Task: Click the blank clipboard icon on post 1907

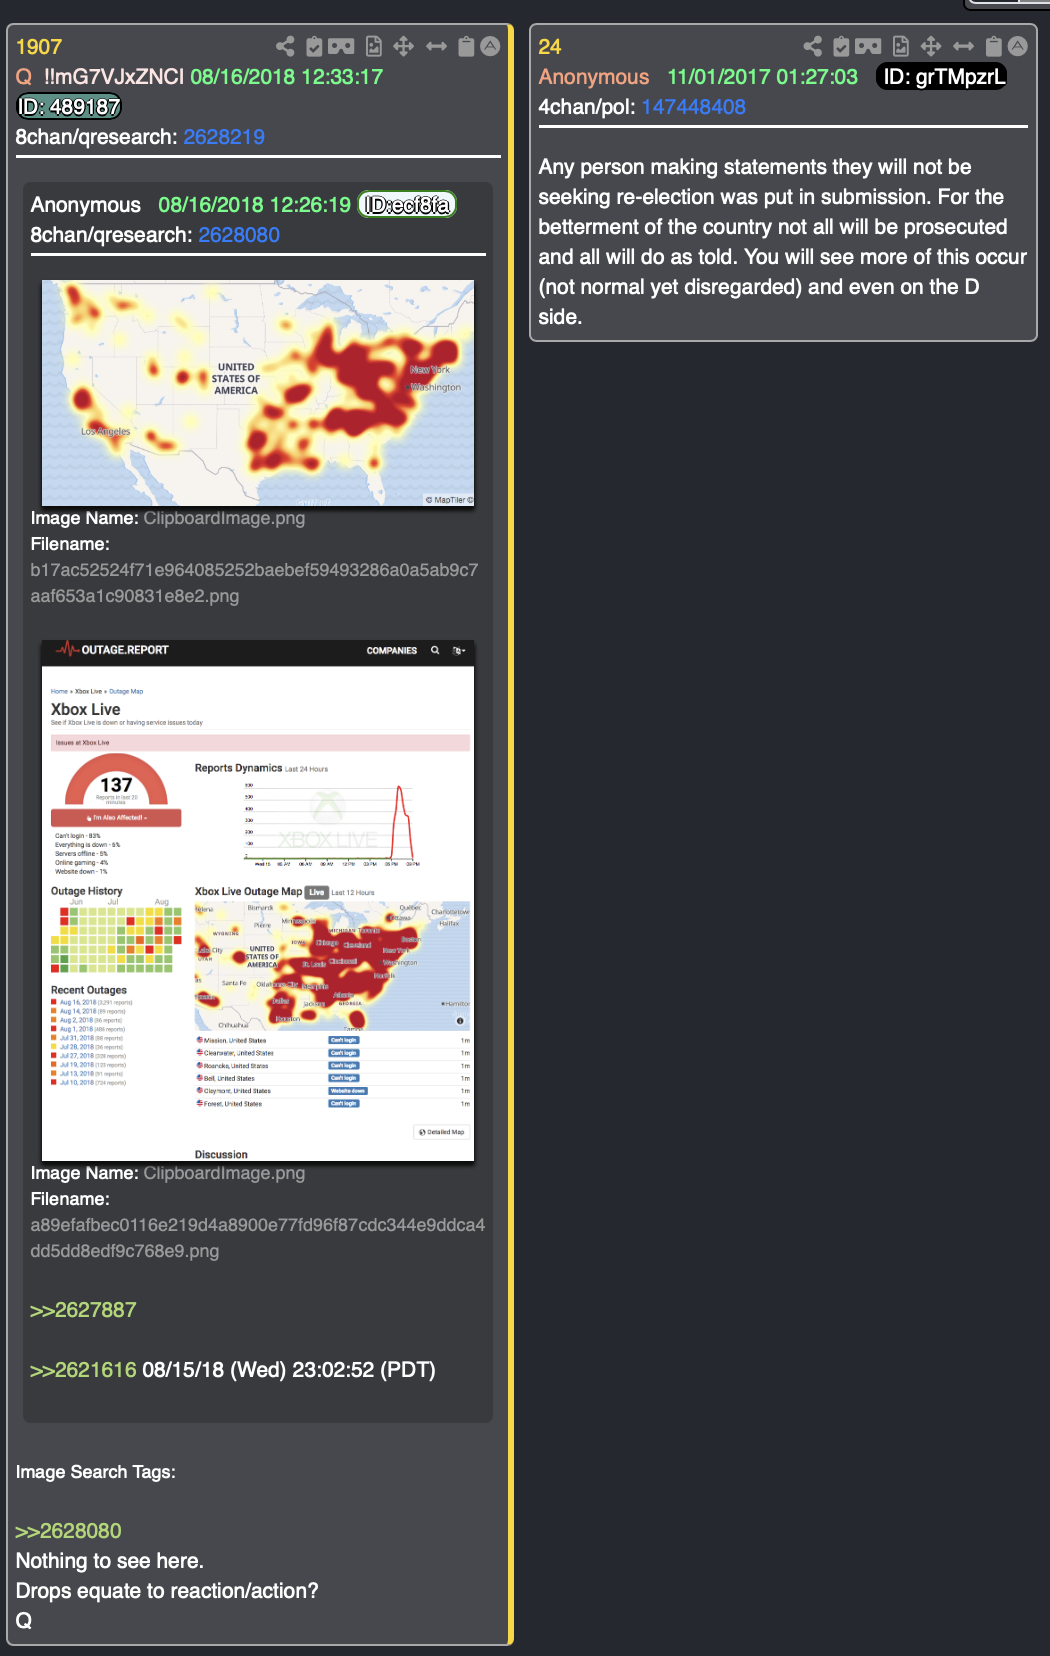Action: coord(466,46)
